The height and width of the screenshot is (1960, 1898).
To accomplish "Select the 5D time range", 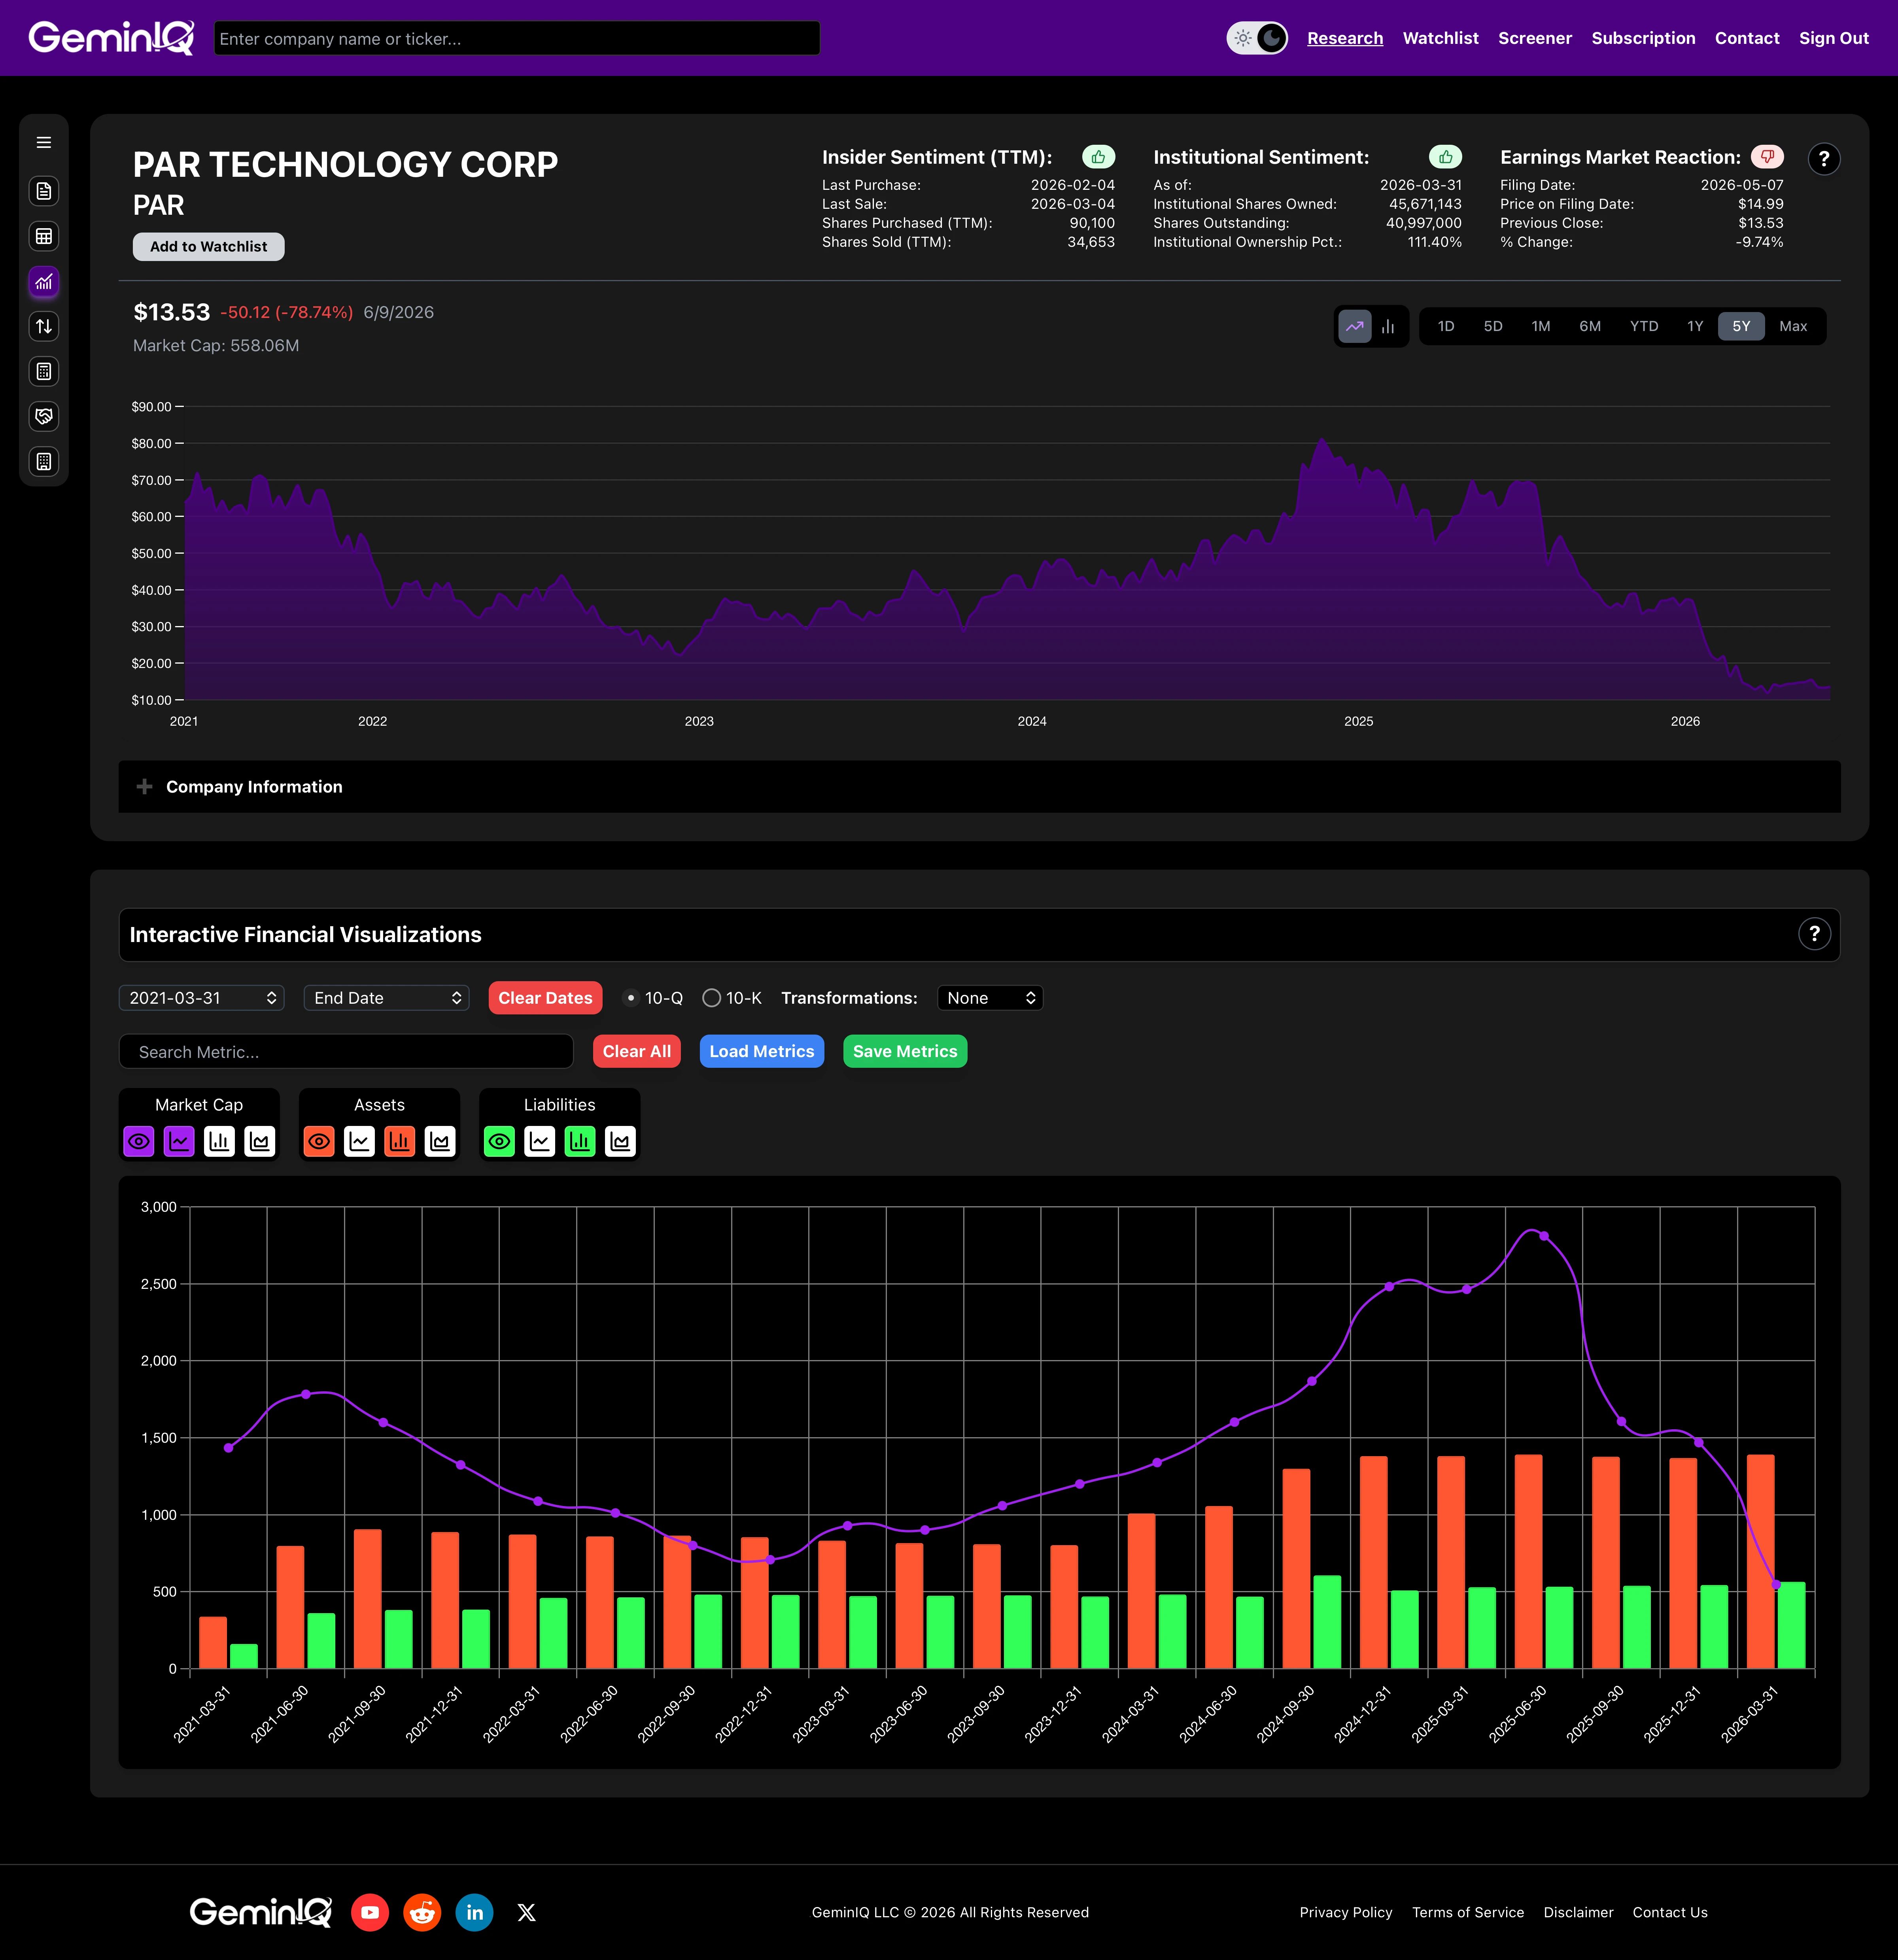I will point(1493,326).
